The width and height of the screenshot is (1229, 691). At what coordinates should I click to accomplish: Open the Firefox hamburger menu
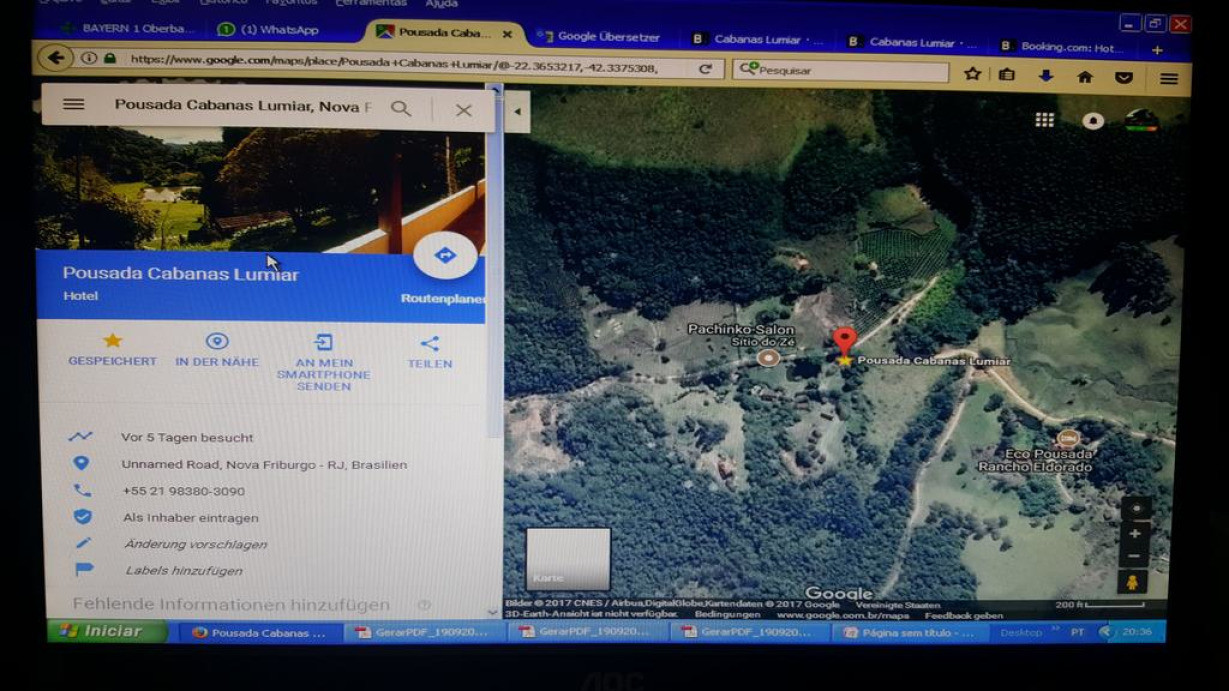point(1169,79)
